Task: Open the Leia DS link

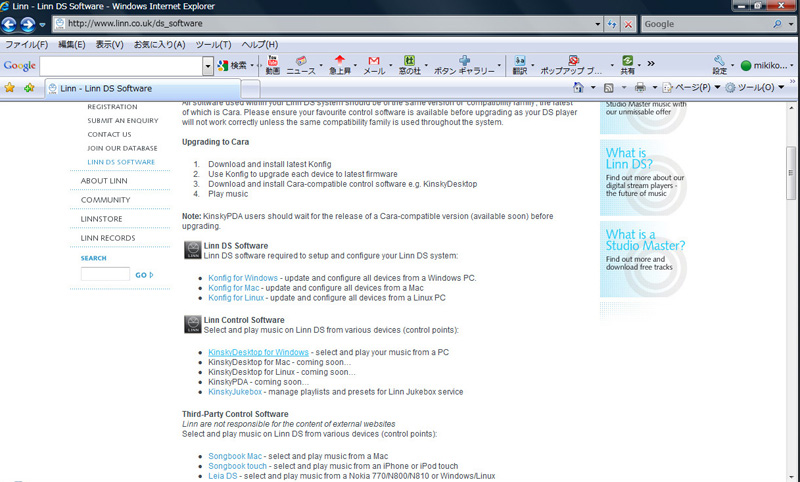Action: click(222, 476)
